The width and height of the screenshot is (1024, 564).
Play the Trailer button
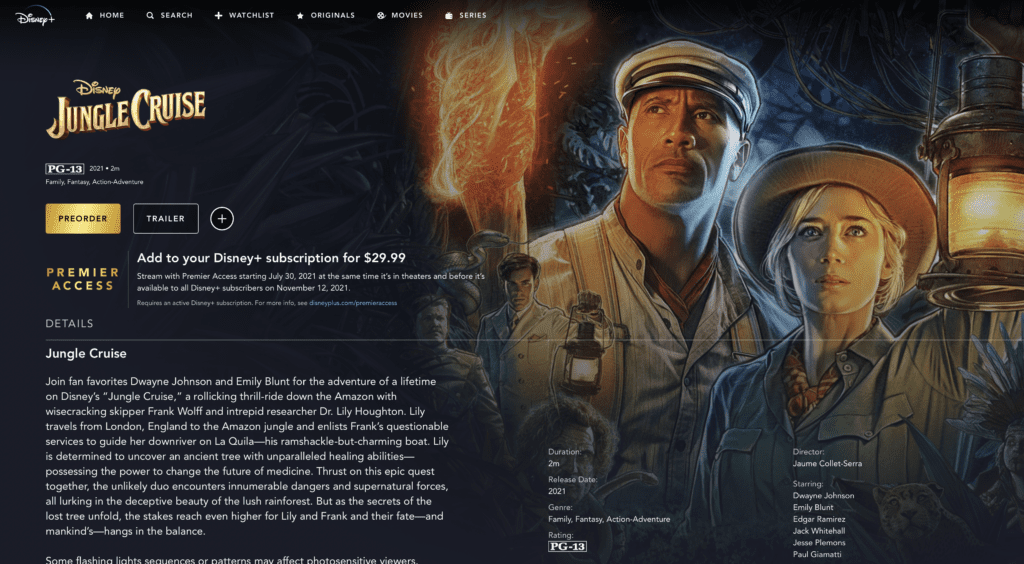click(166, 219)
